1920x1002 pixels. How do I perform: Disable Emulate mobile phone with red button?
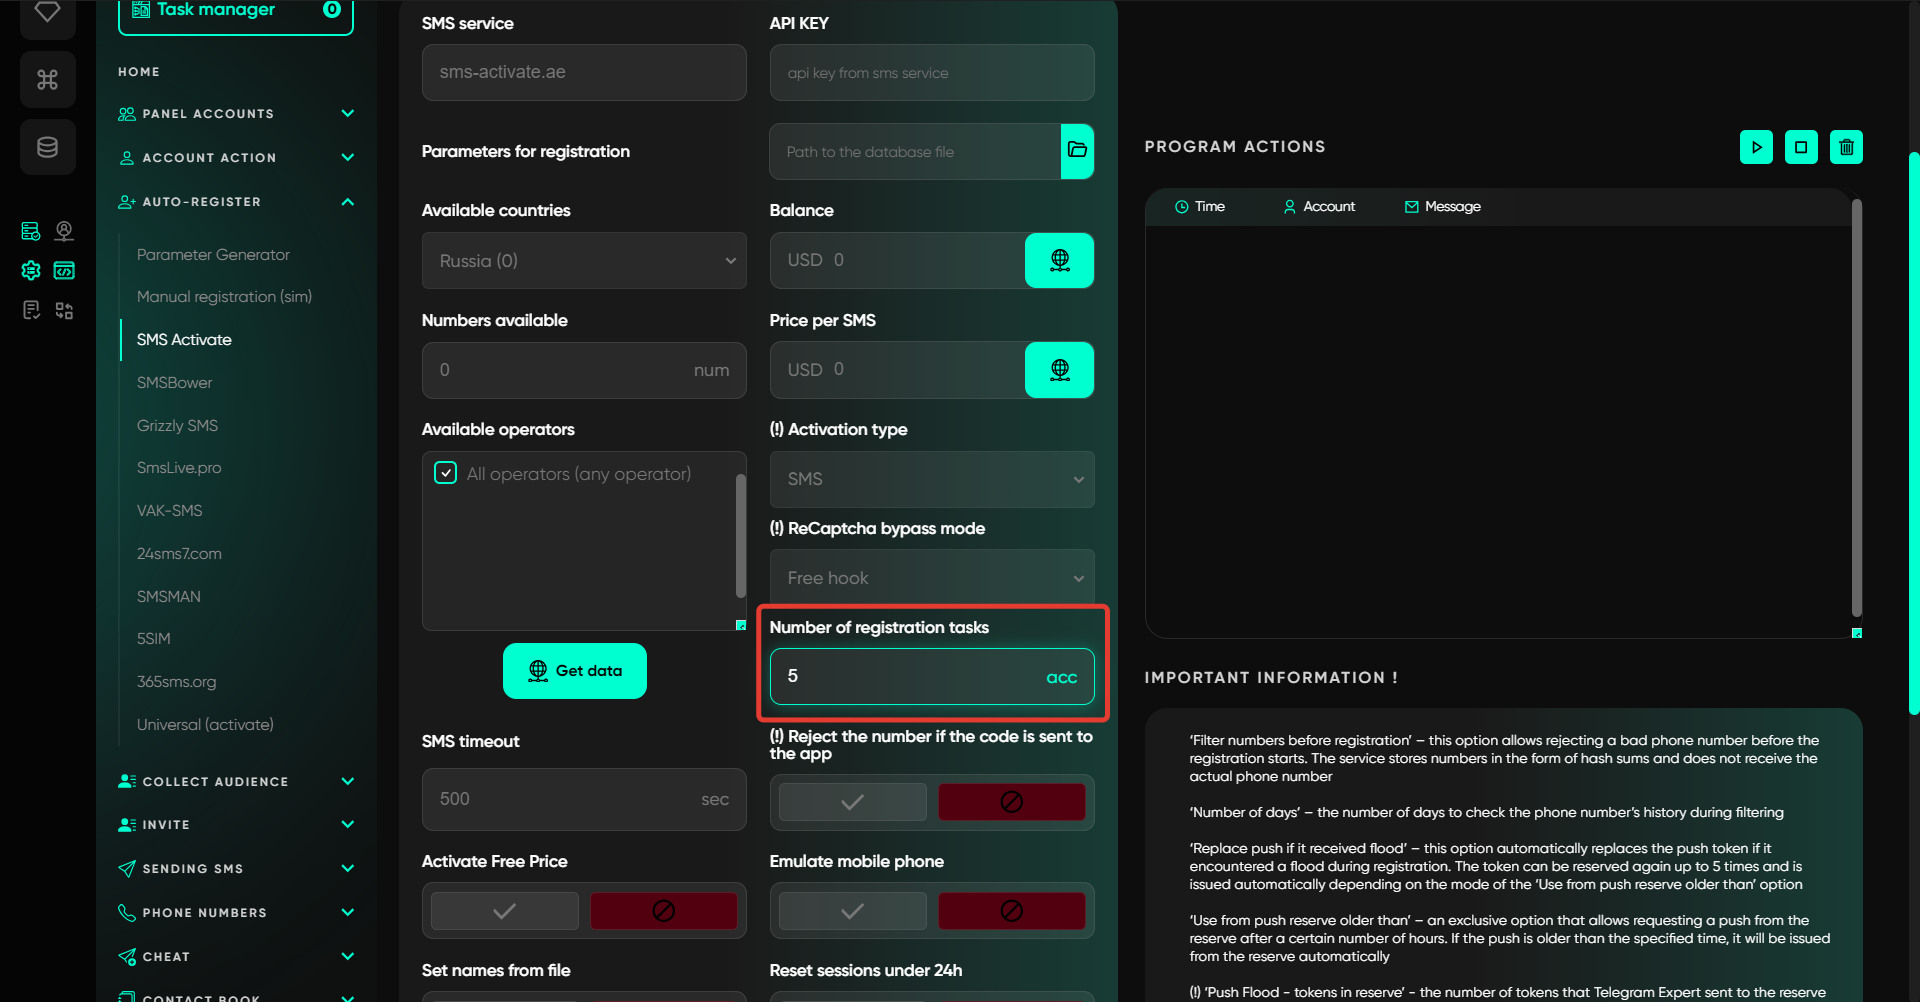[1011, 911]
